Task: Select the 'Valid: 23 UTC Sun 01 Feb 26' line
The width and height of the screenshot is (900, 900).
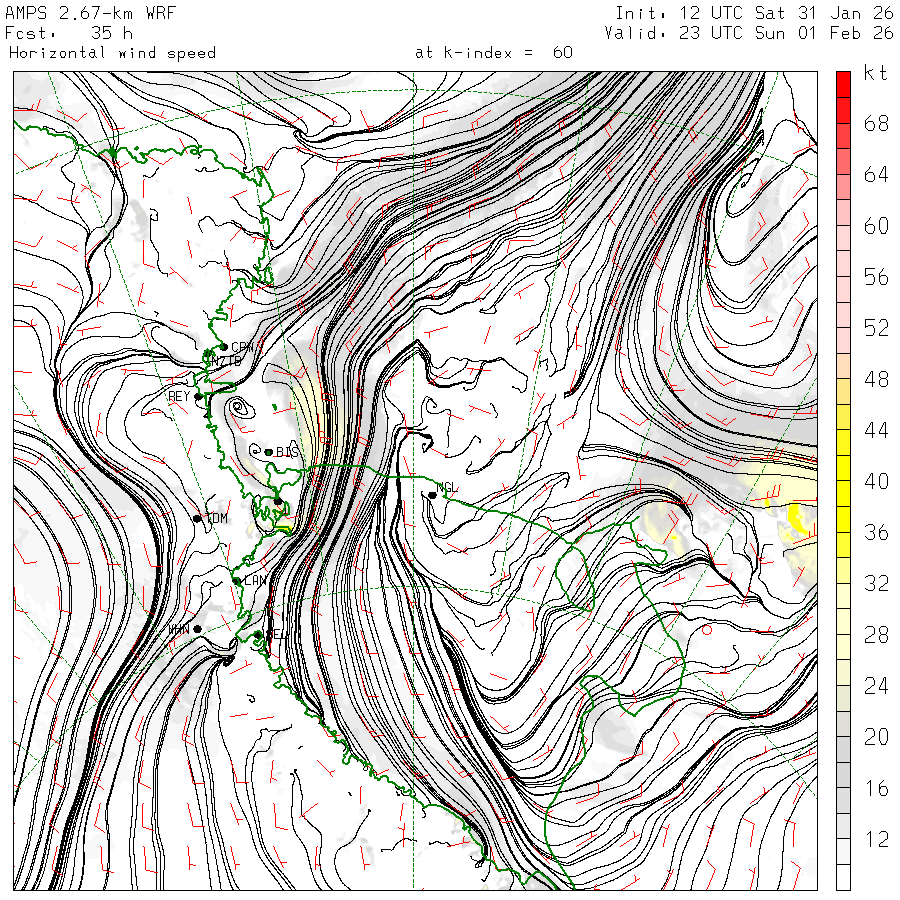Action: coord(748,33)
